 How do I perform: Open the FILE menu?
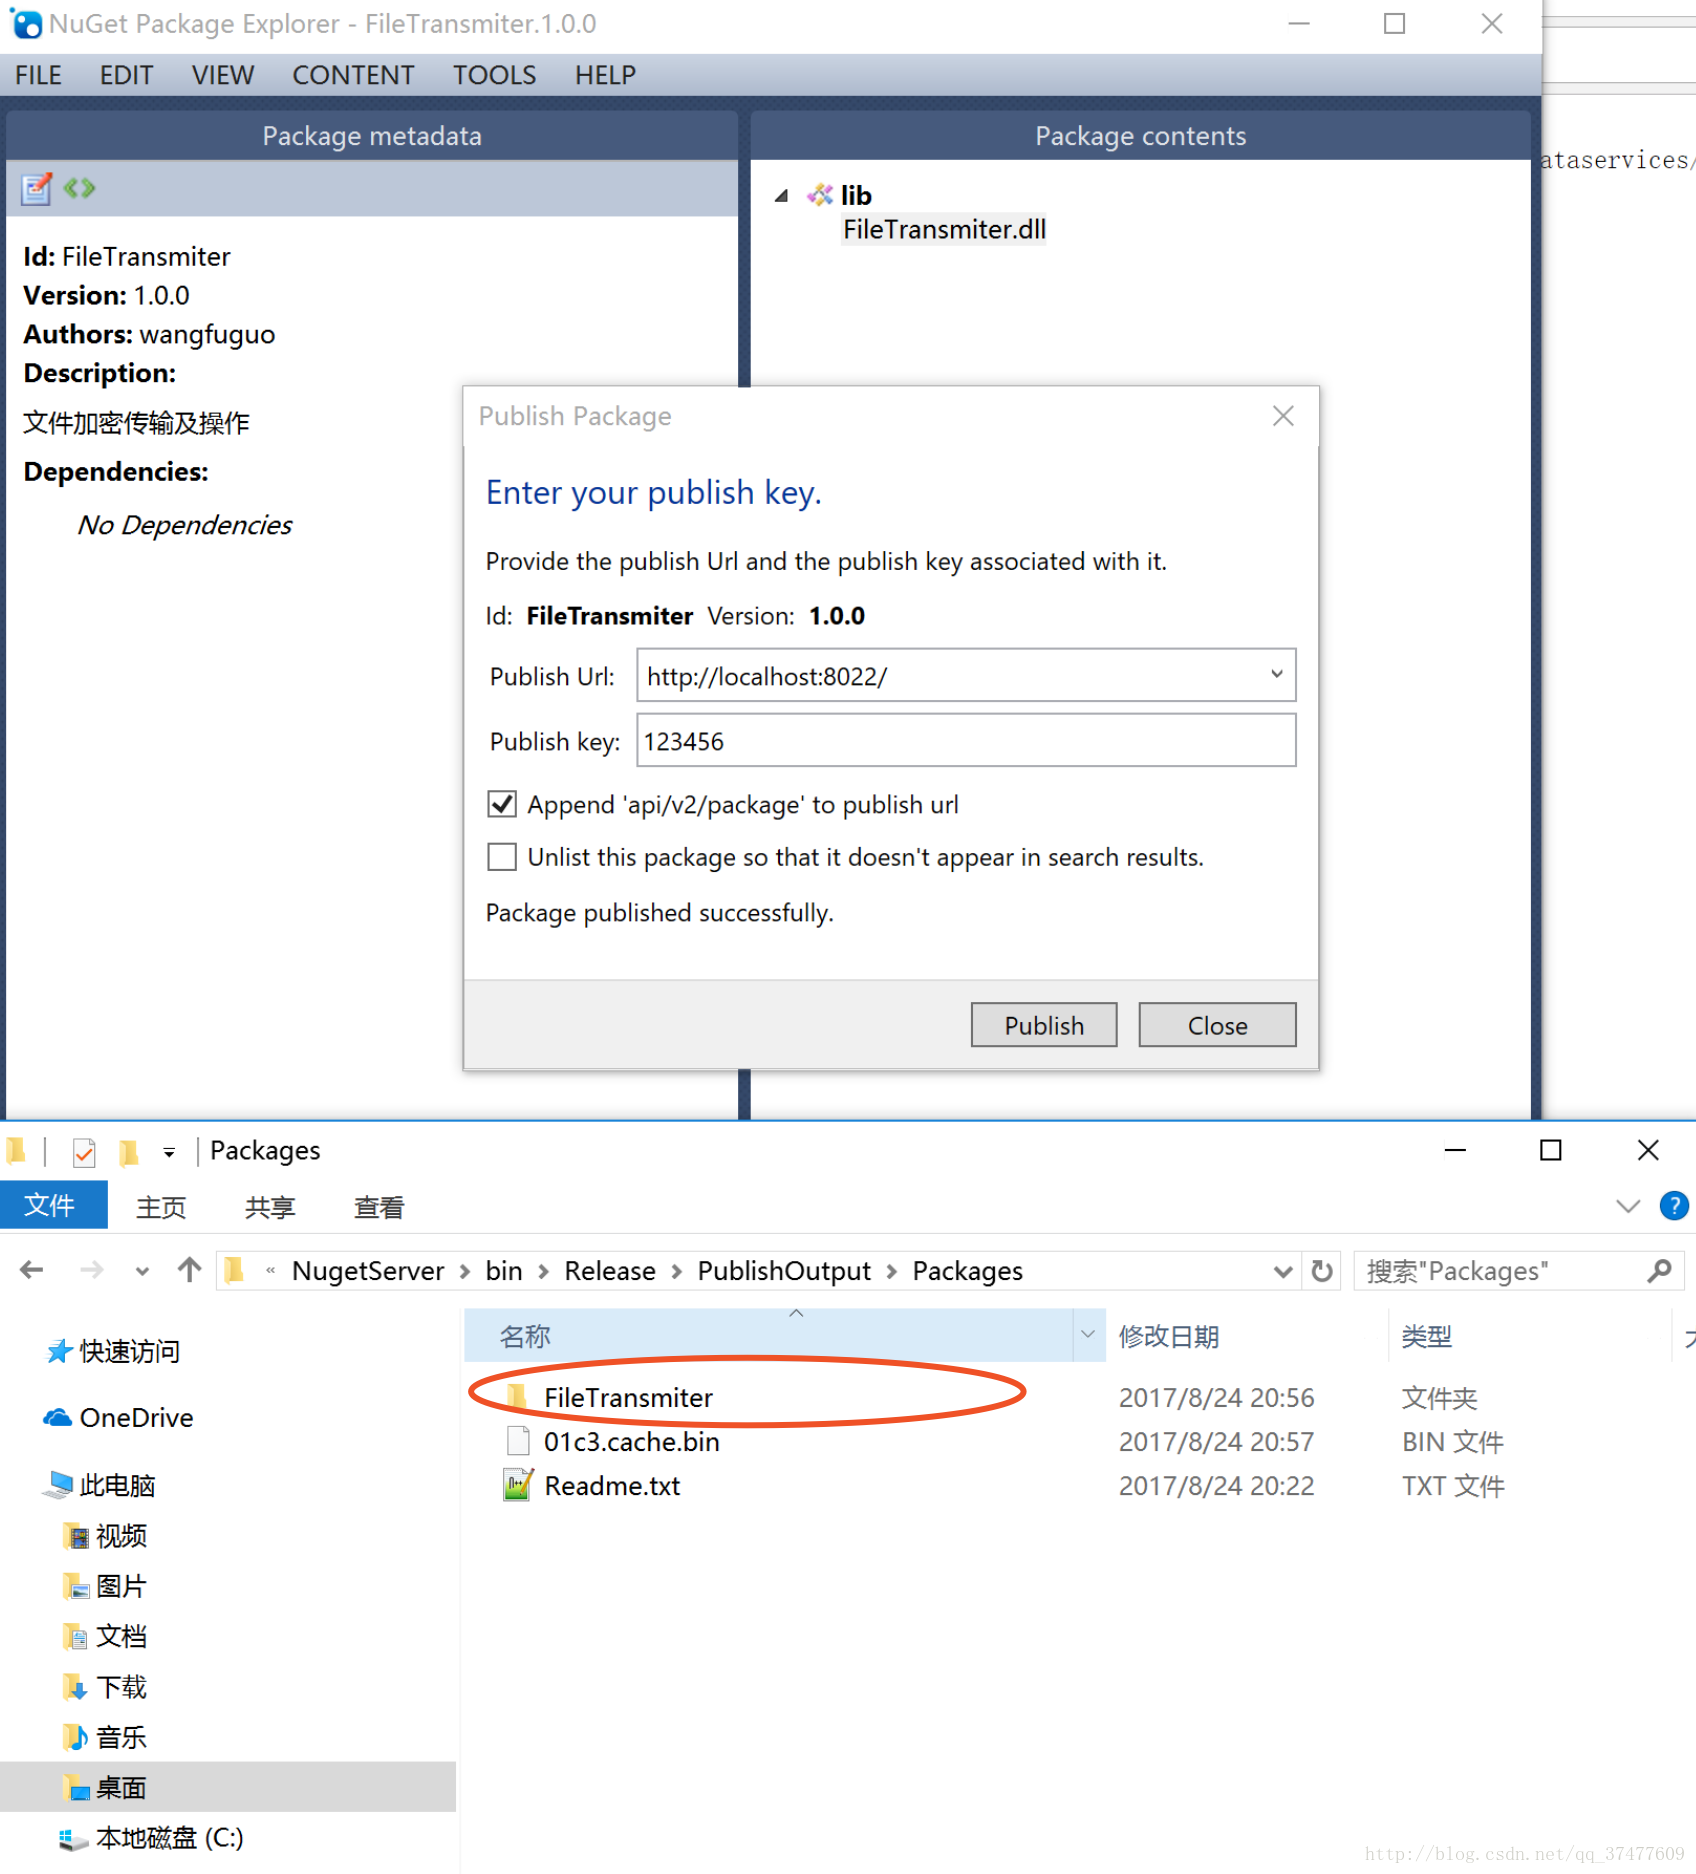pos(38,75)
